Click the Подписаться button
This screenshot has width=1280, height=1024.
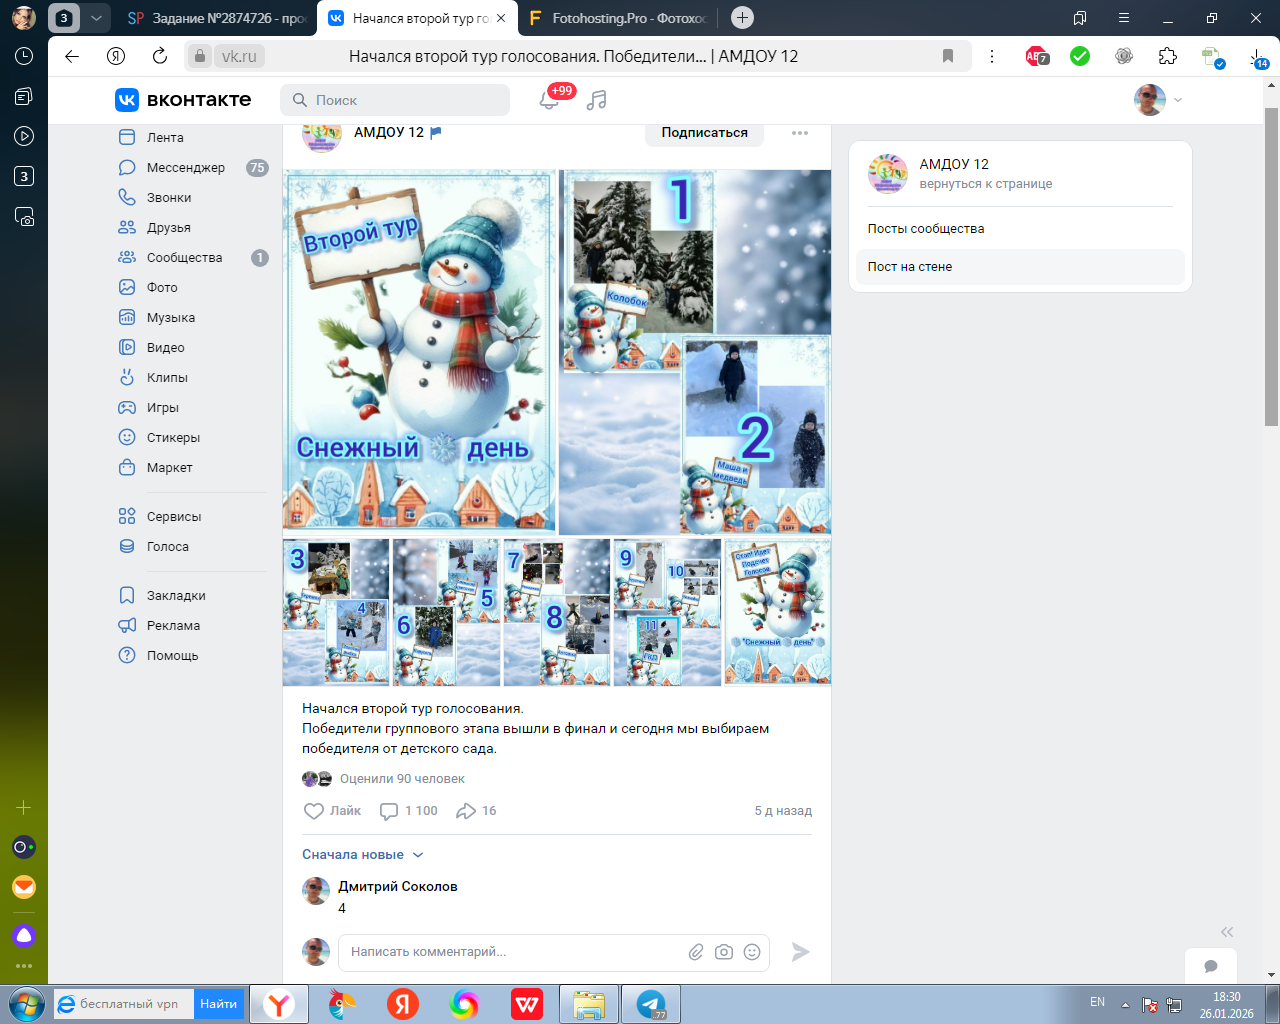point(704,133)
